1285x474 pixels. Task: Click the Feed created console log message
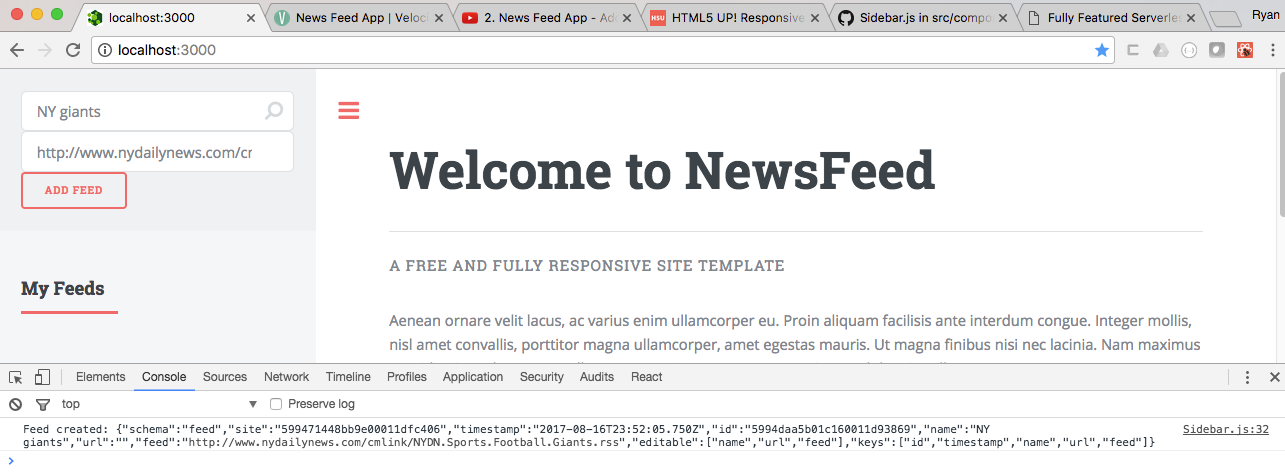click(590, 435)
